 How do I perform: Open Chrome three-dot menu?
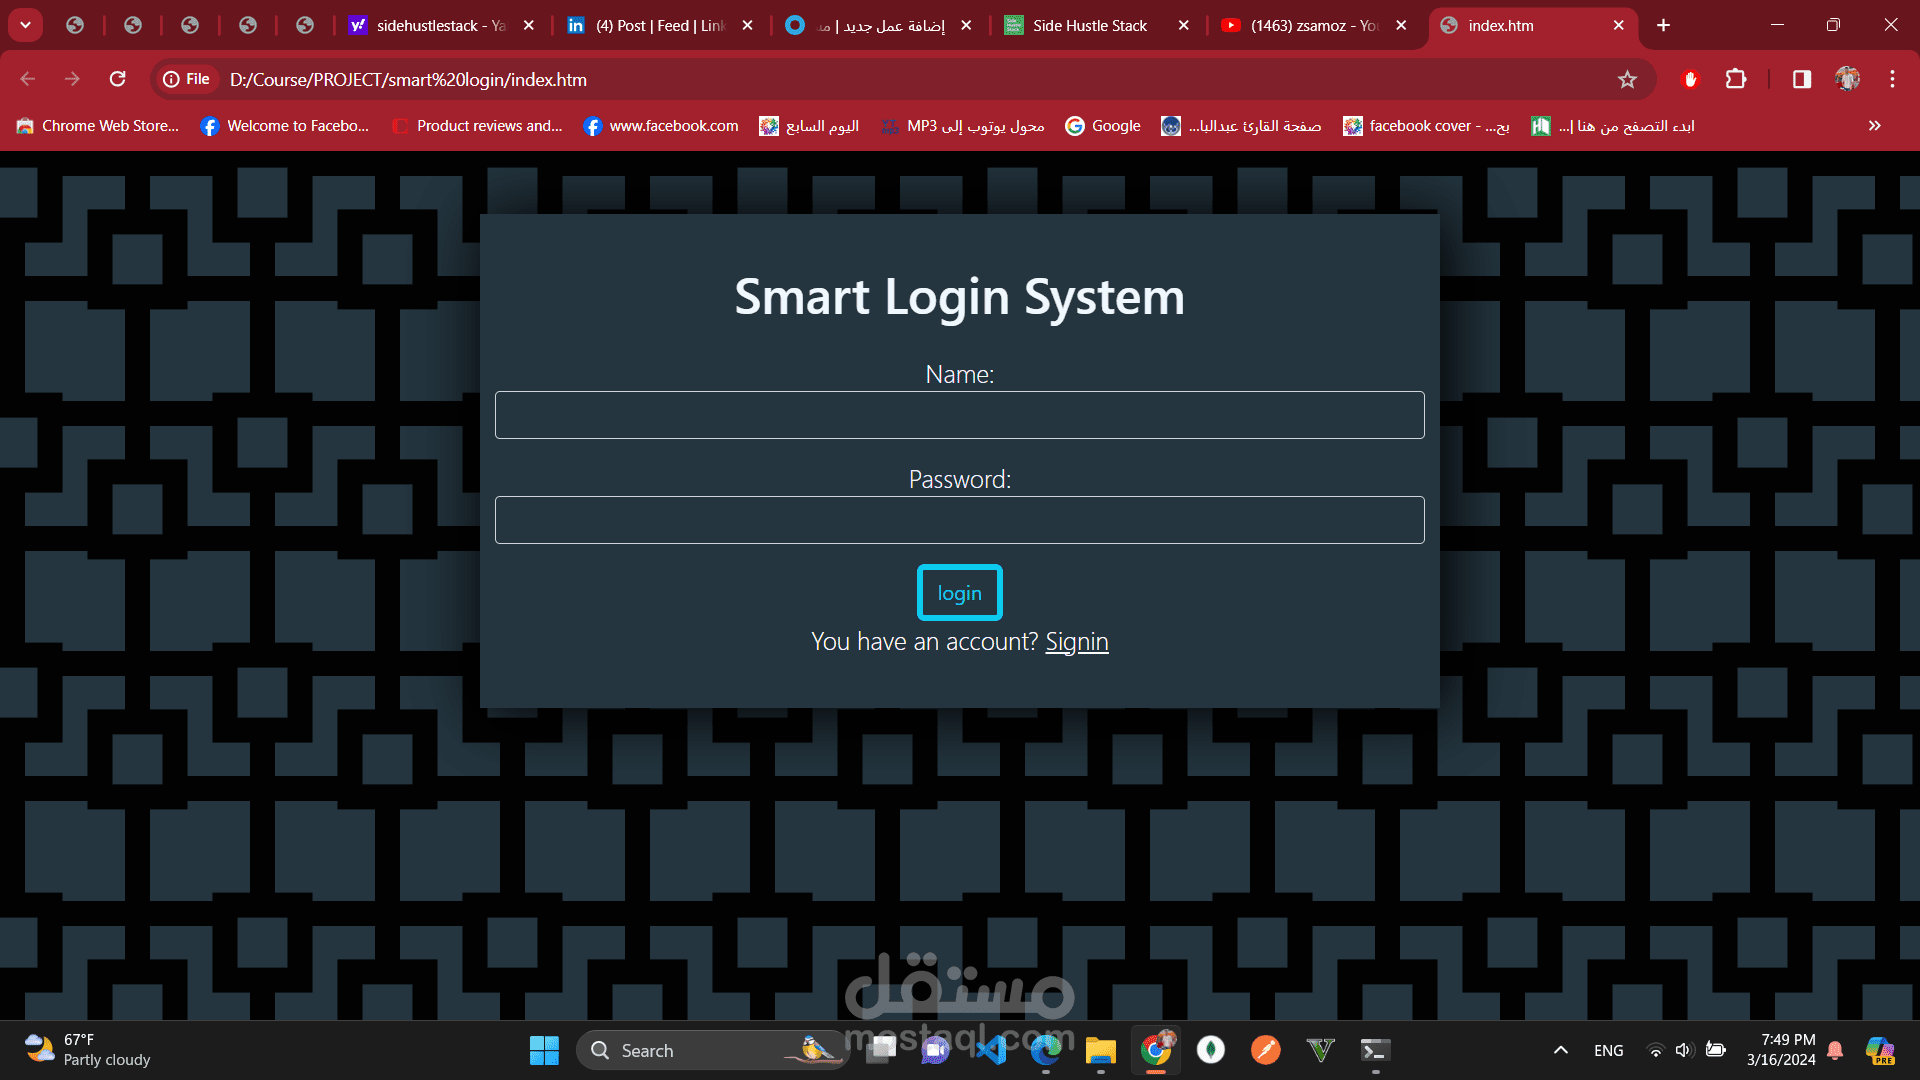click(x=1892, y=79)
